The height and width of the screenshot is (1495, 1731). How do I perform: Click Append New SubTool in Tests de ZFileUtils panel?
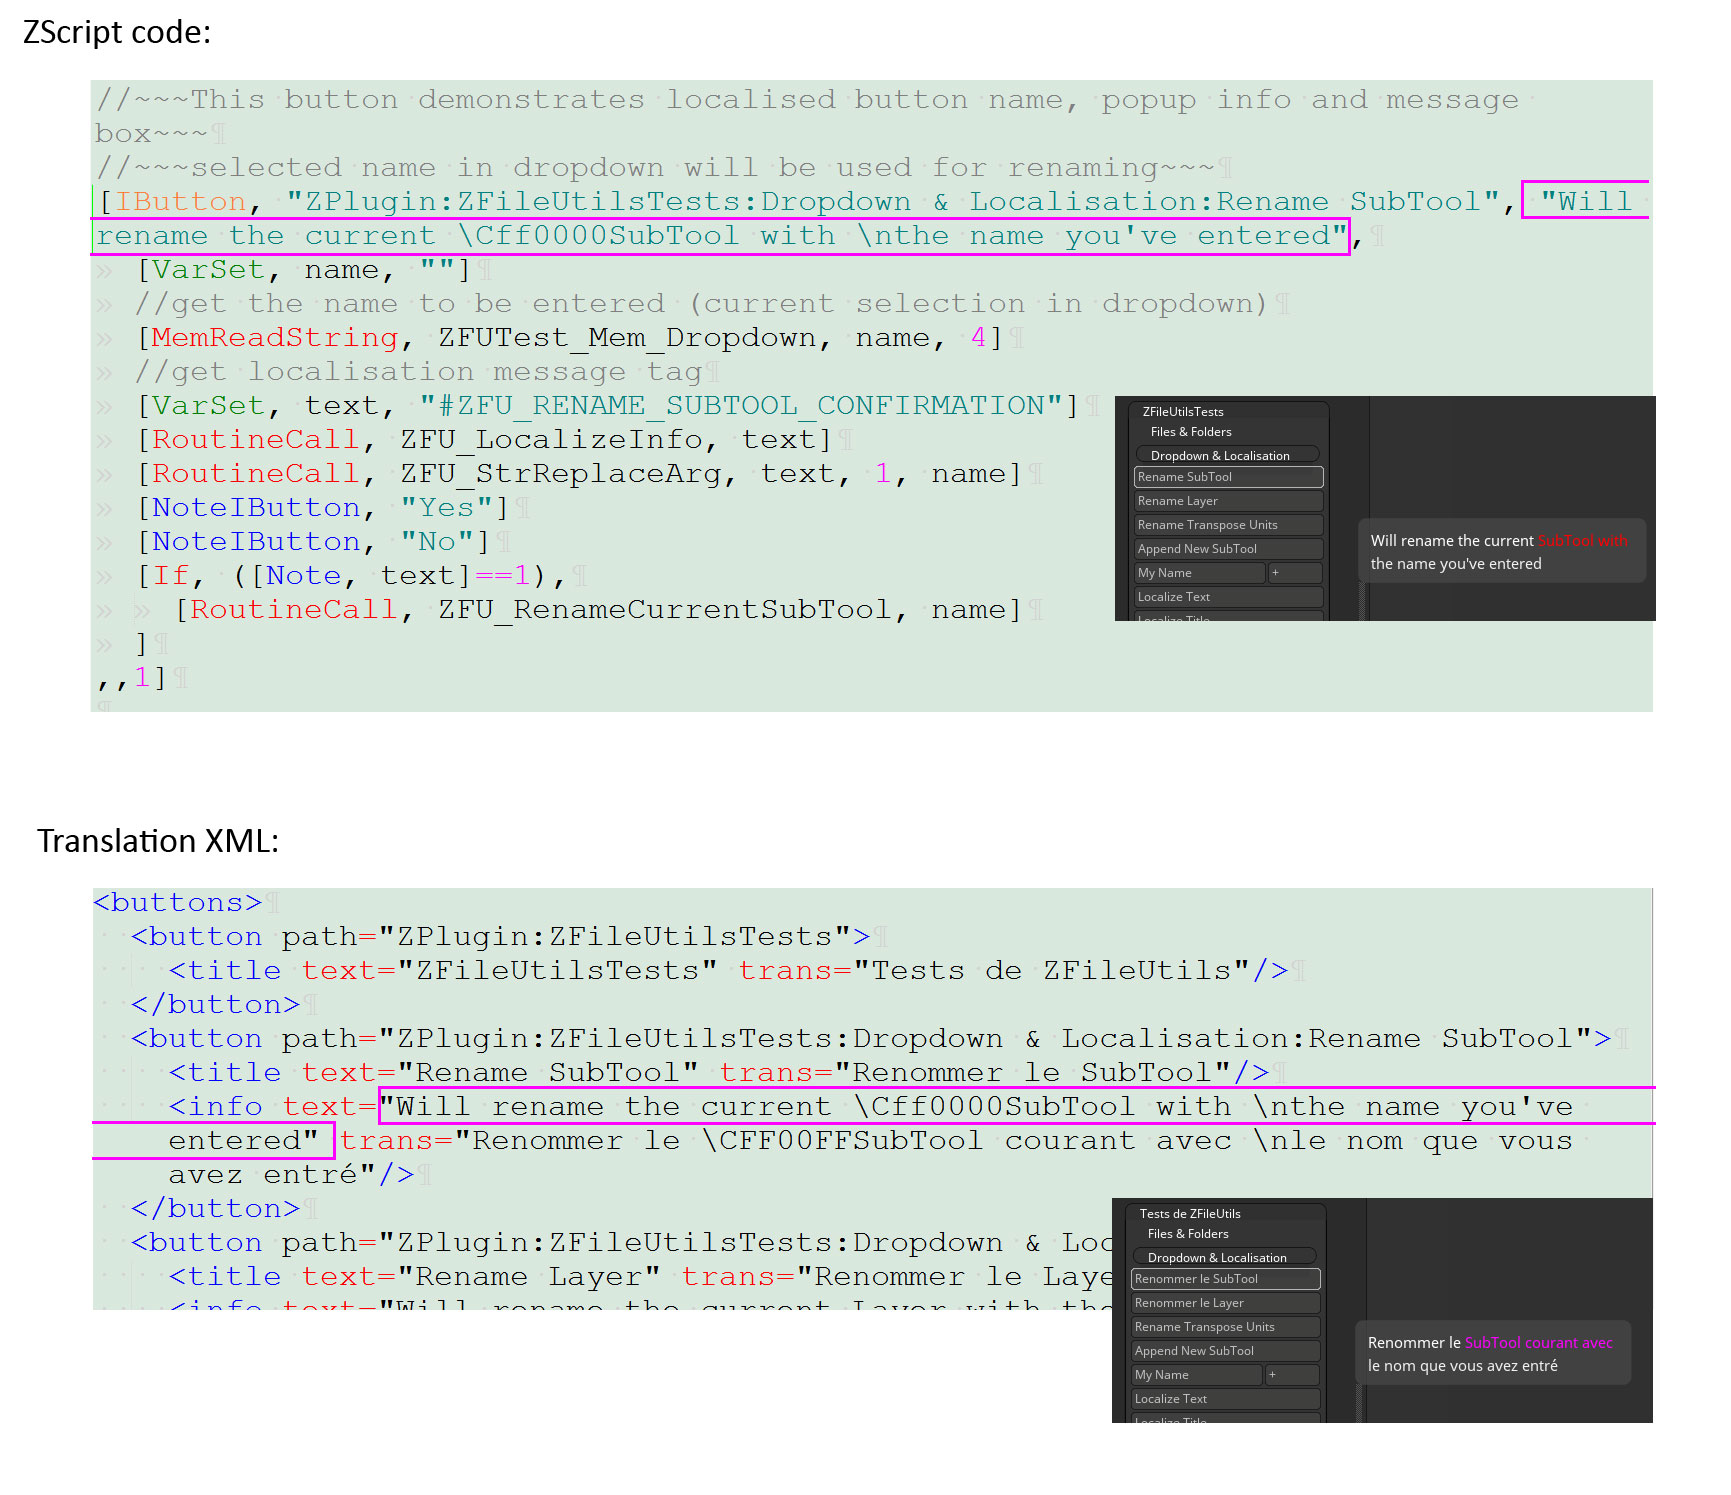tap(1225, 1351)
